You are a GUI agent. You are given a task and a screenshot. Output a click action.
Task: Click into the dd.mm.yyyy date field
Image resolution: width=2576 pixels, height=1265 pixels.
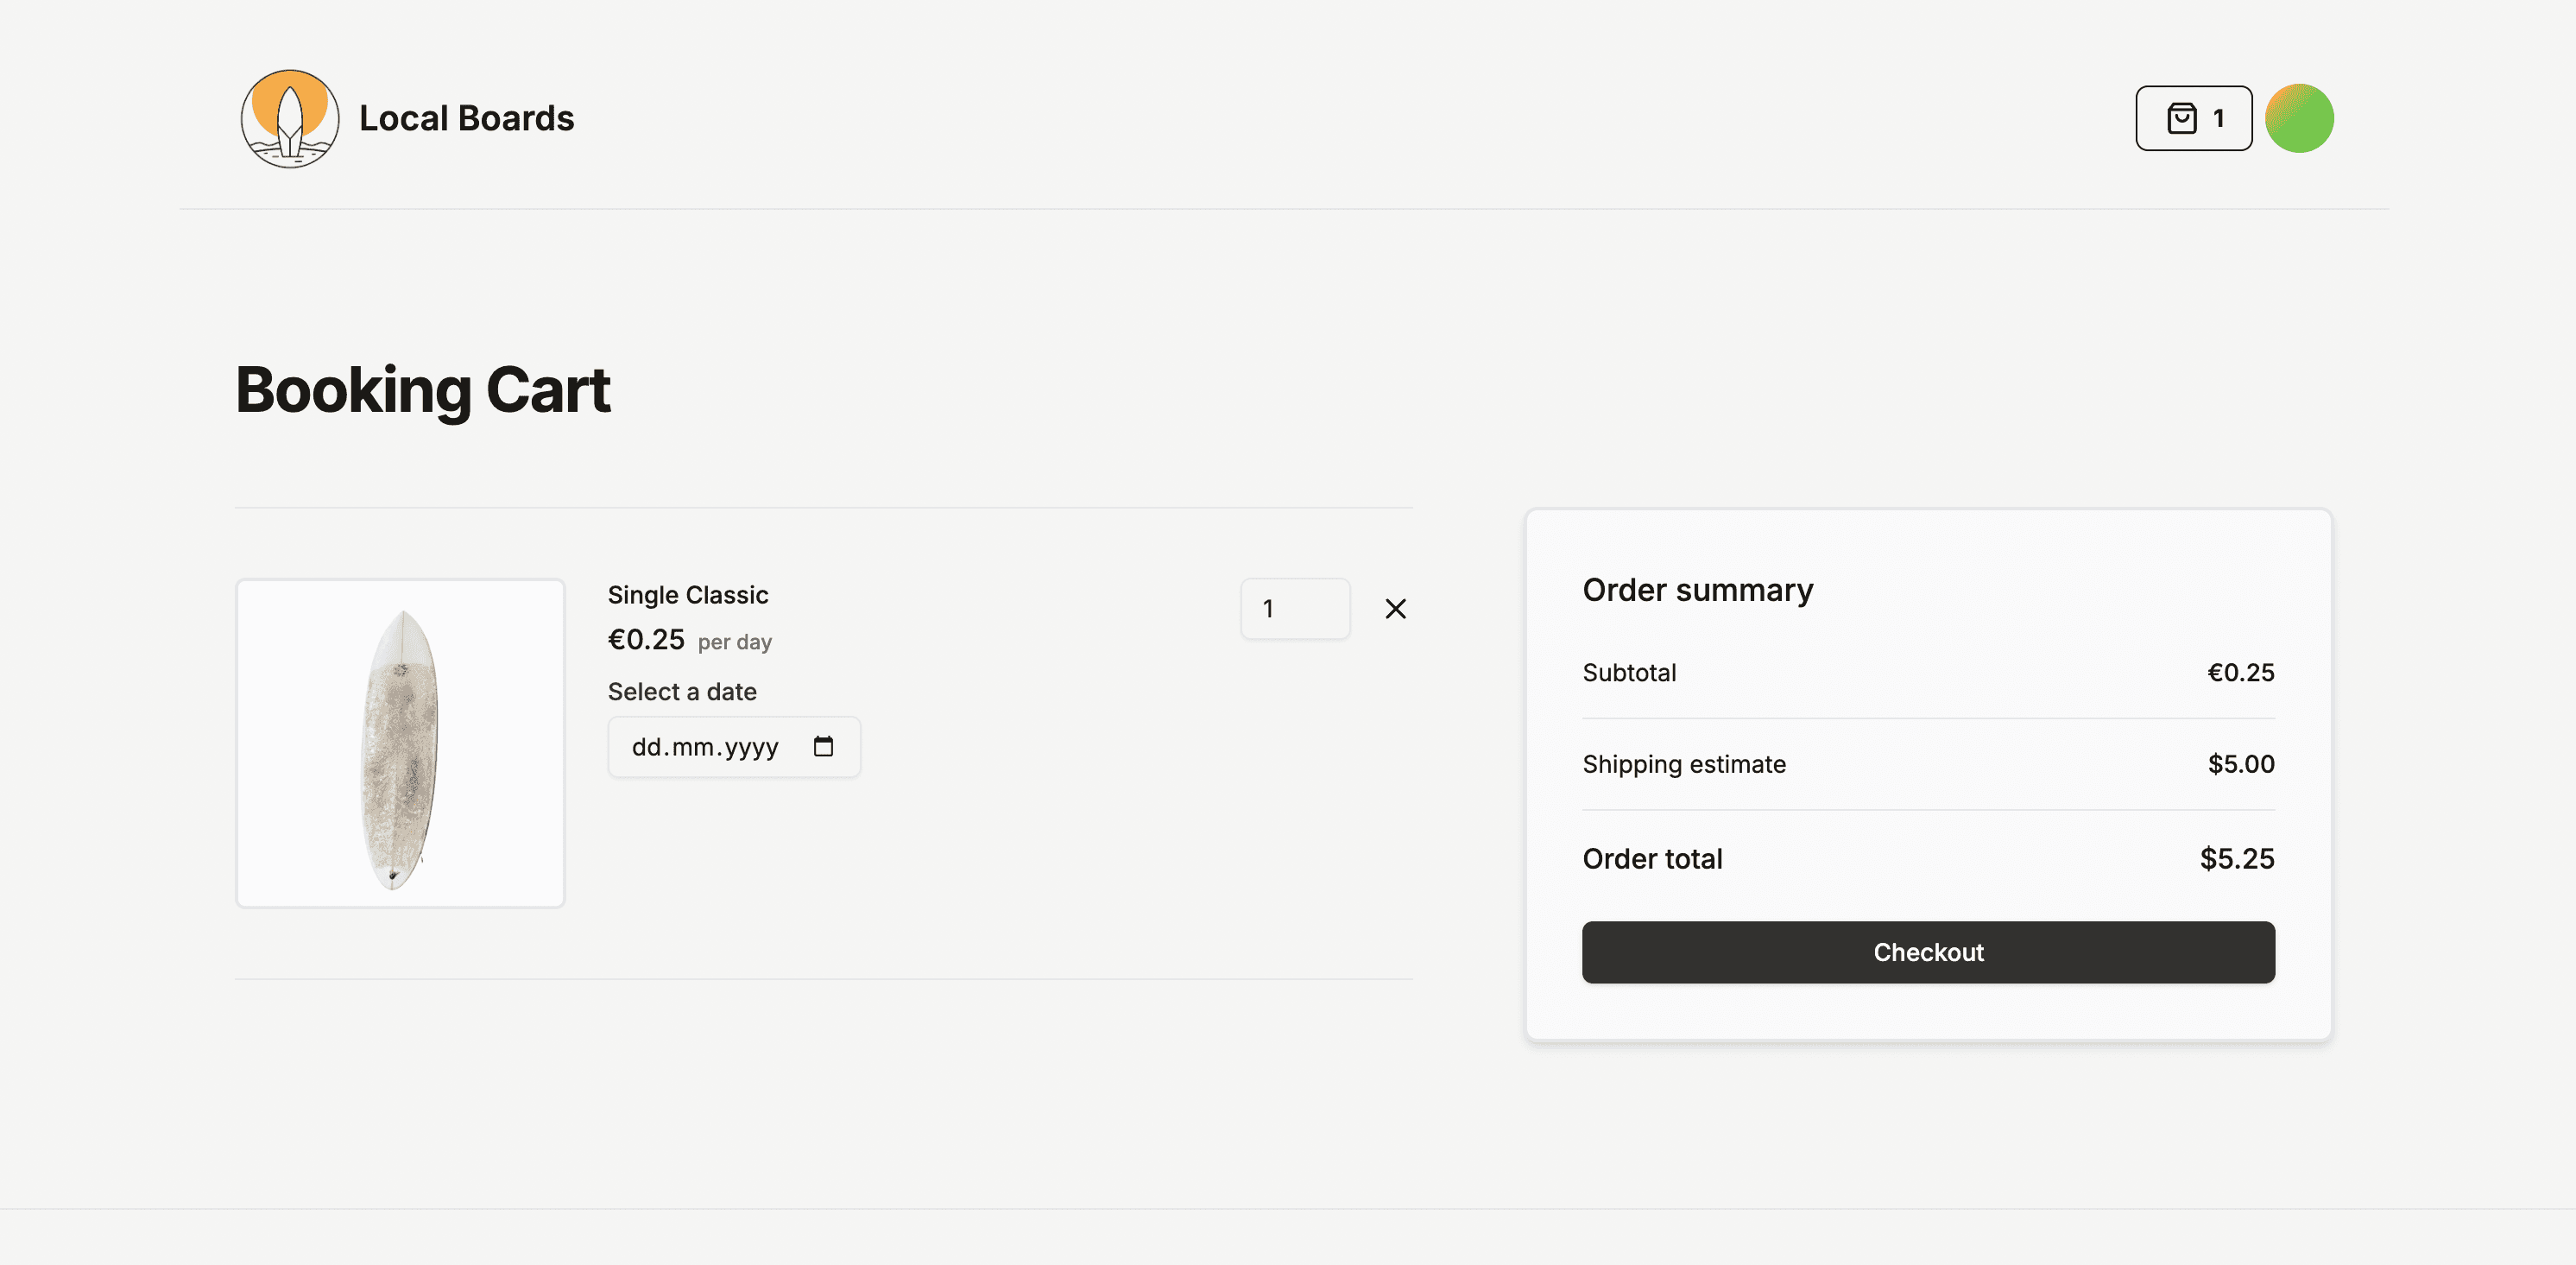pos(734,747)
